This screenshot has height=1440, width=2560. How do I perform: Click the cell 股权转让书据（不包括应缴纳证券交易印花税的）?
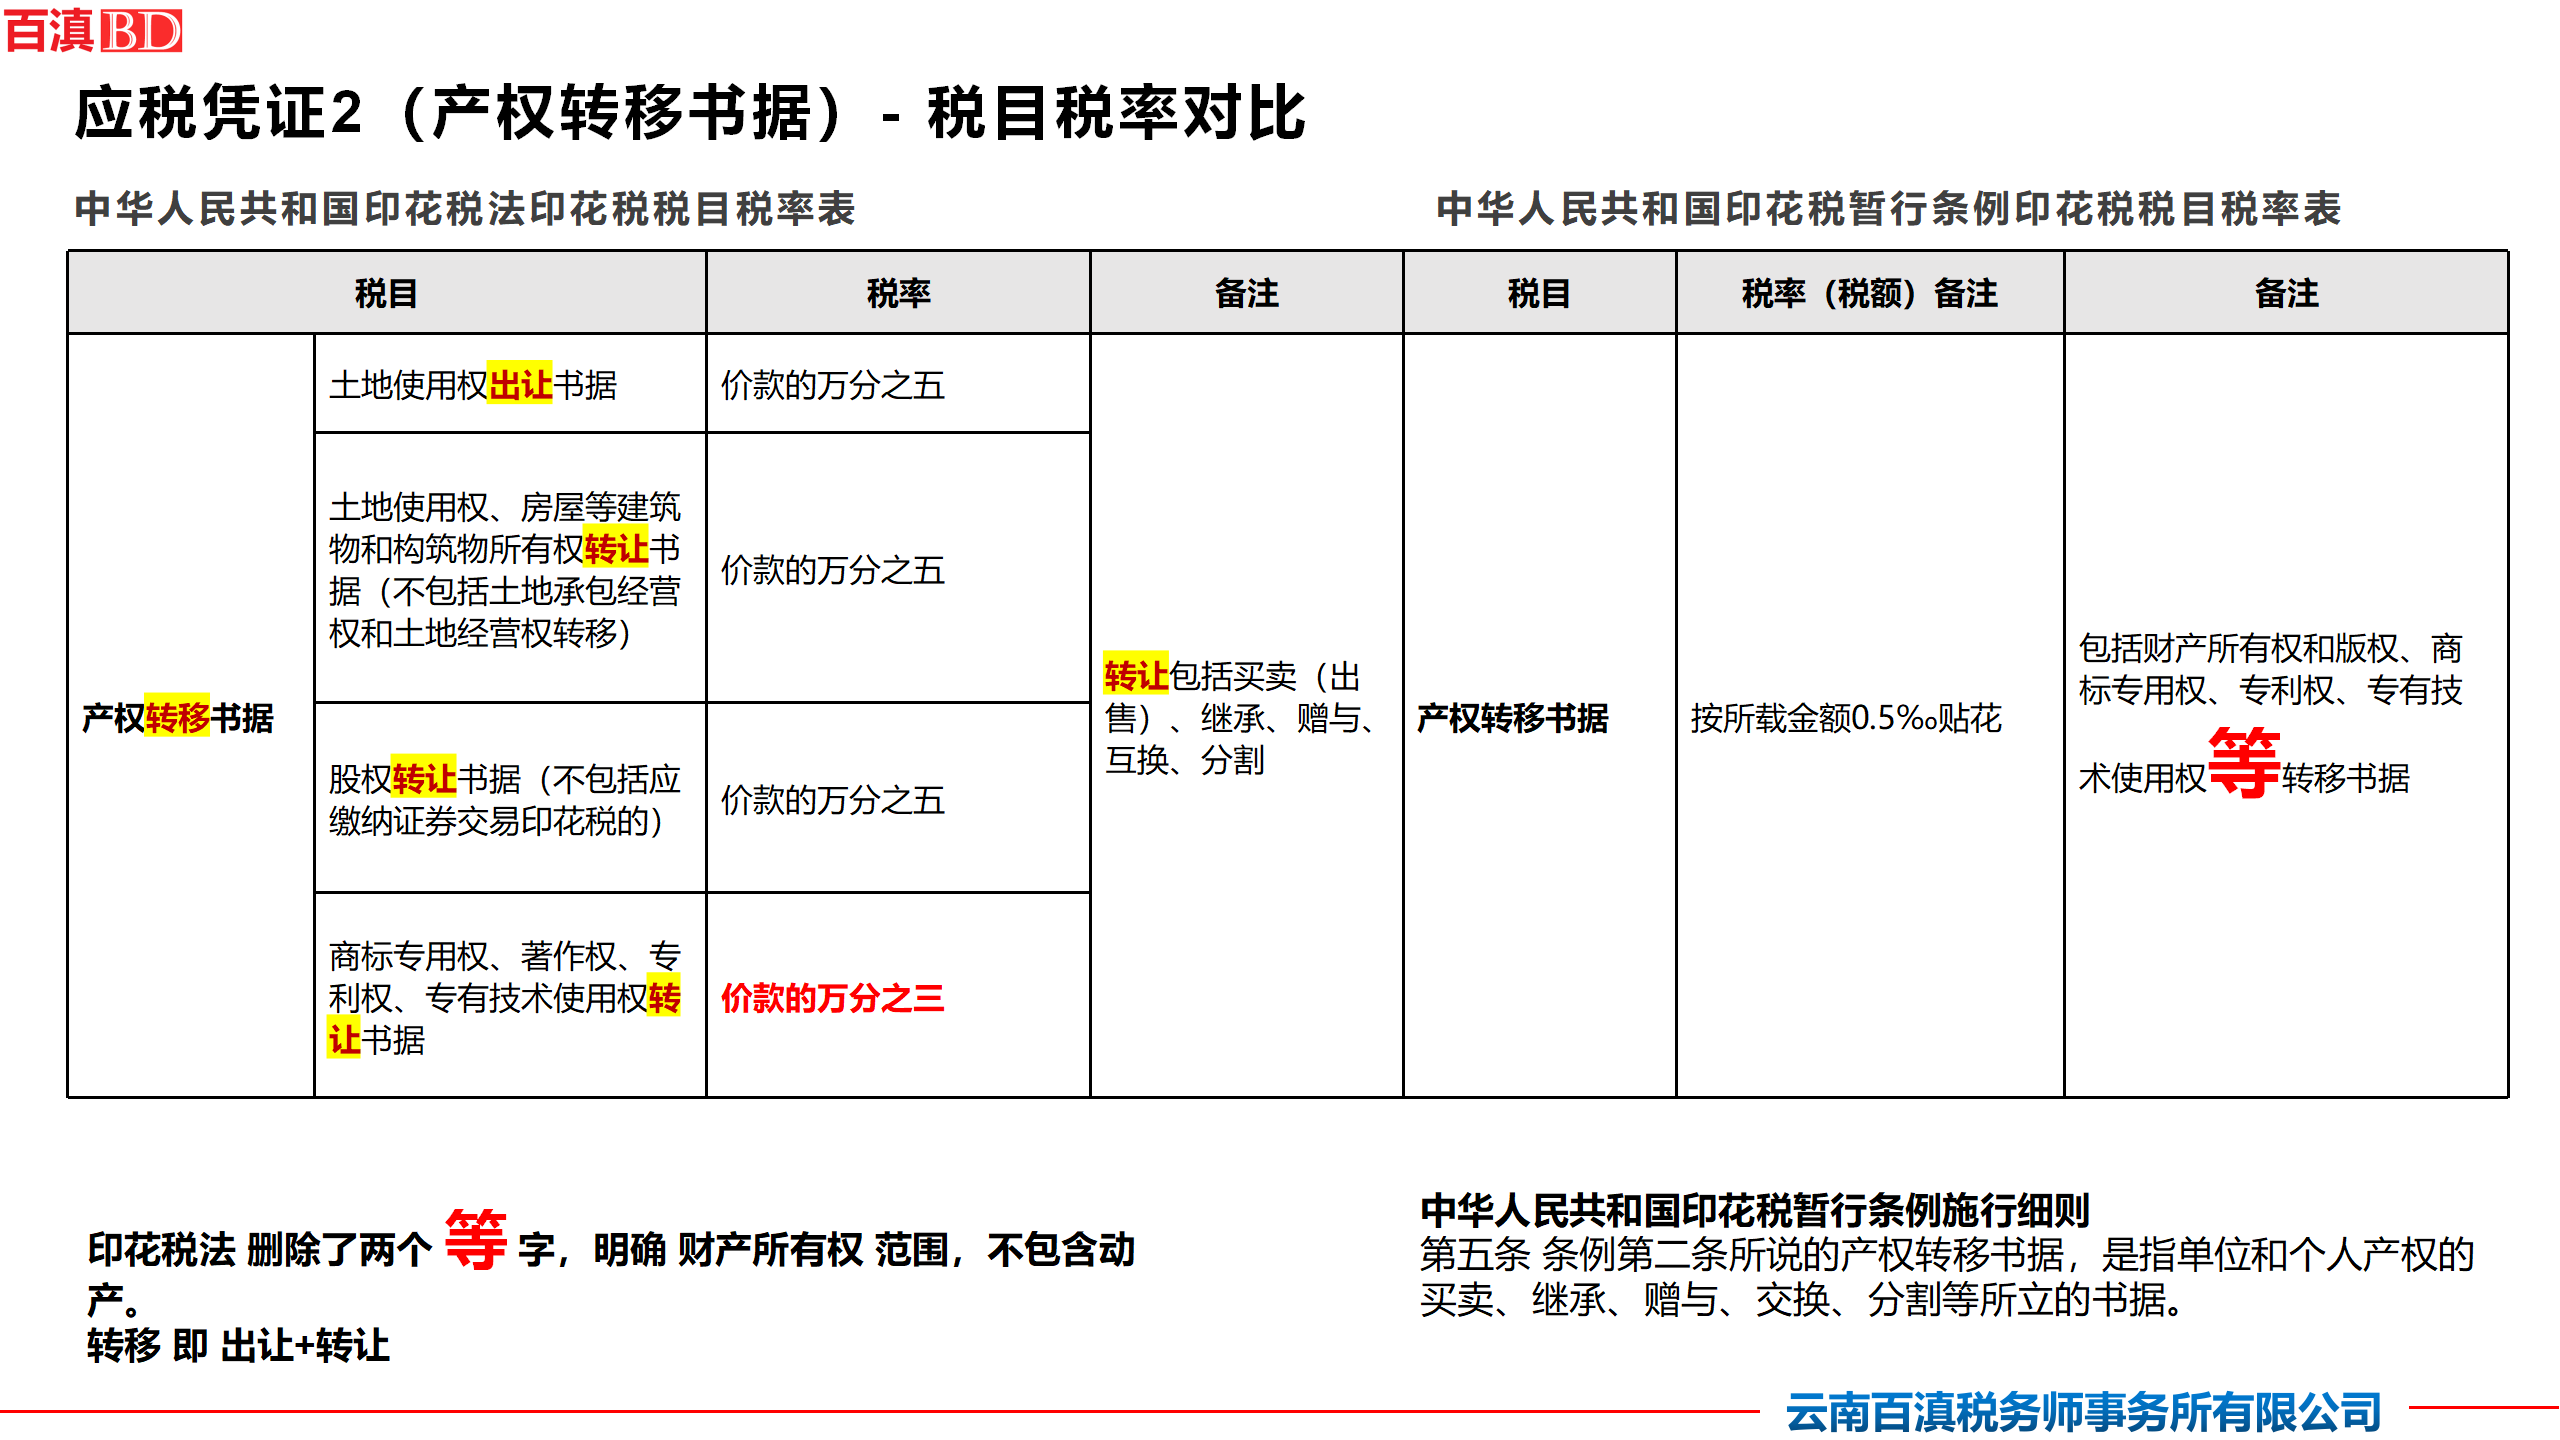point(510,799)
